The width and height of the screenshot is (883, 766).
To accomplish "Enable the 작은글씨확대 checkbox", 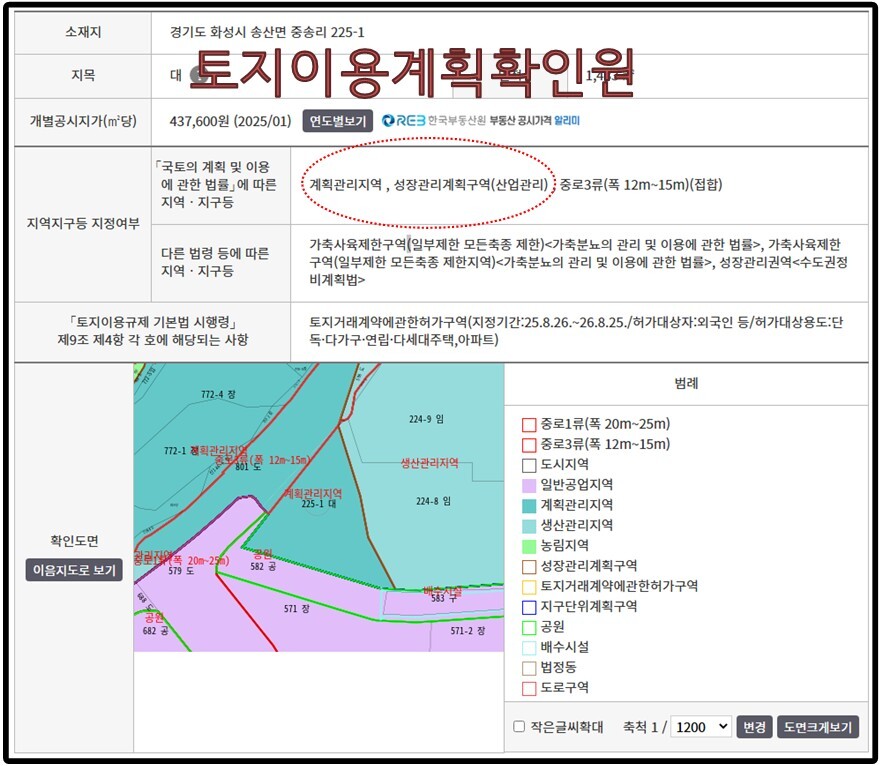I will click(519, 725).
